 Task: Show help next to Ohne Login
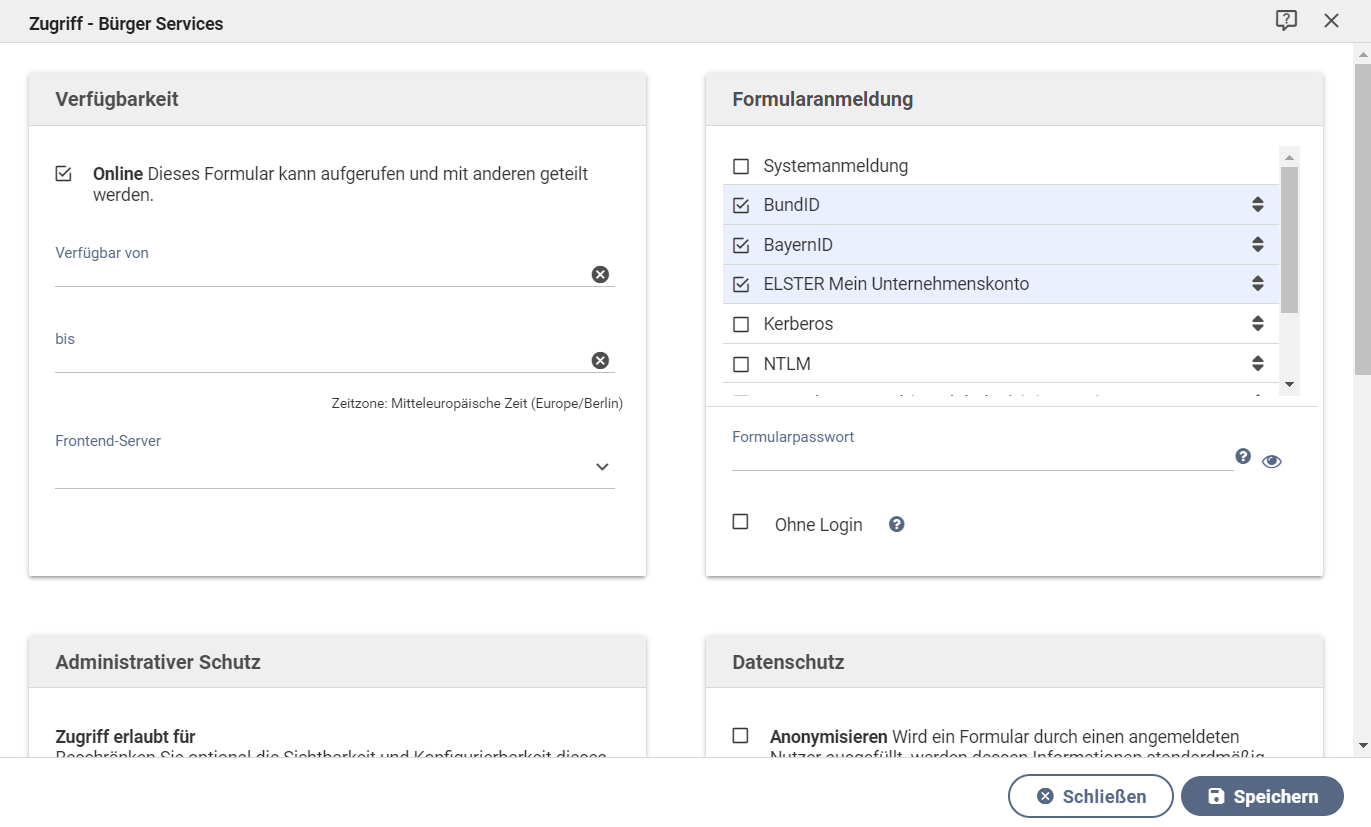point(896,523)
